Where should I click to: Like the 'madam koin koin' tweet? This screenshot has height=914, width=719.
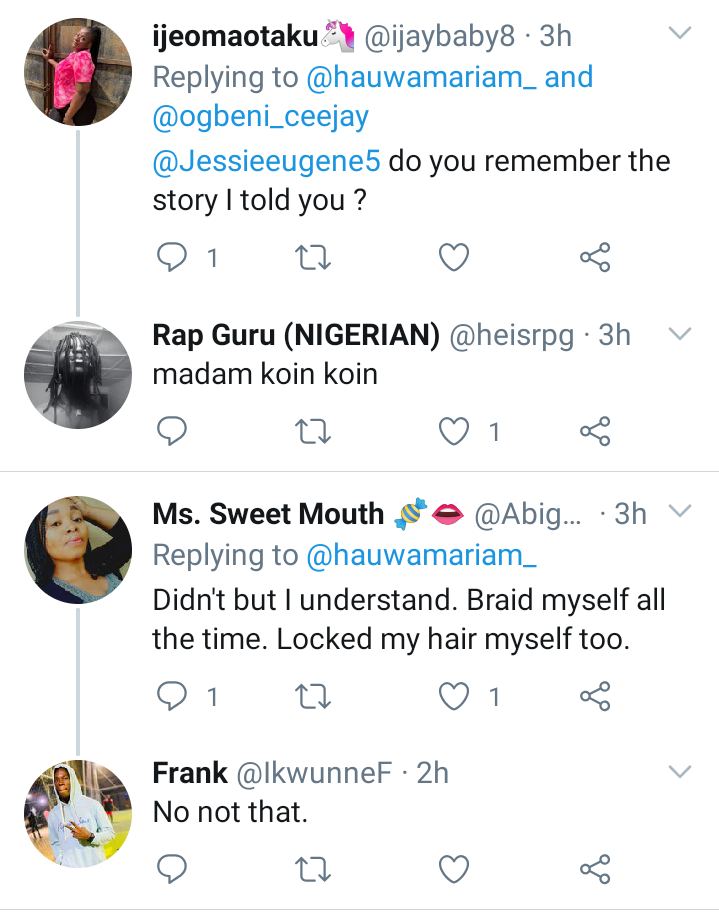pyautogui.click(x=455, y=431)
